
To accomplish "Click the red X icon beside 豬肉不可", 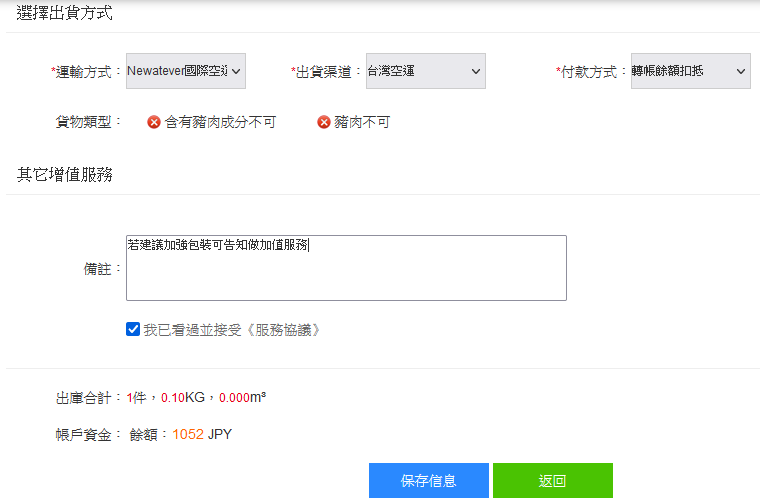I will point(324,122).
